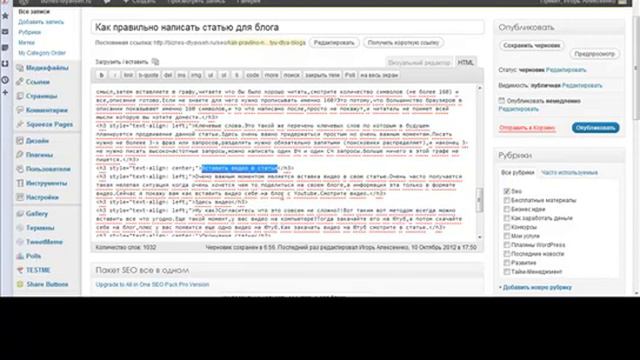Open Добавить запись in the sidebar submenu
This screenshot has width=640, height=360.
coord(41,22)
